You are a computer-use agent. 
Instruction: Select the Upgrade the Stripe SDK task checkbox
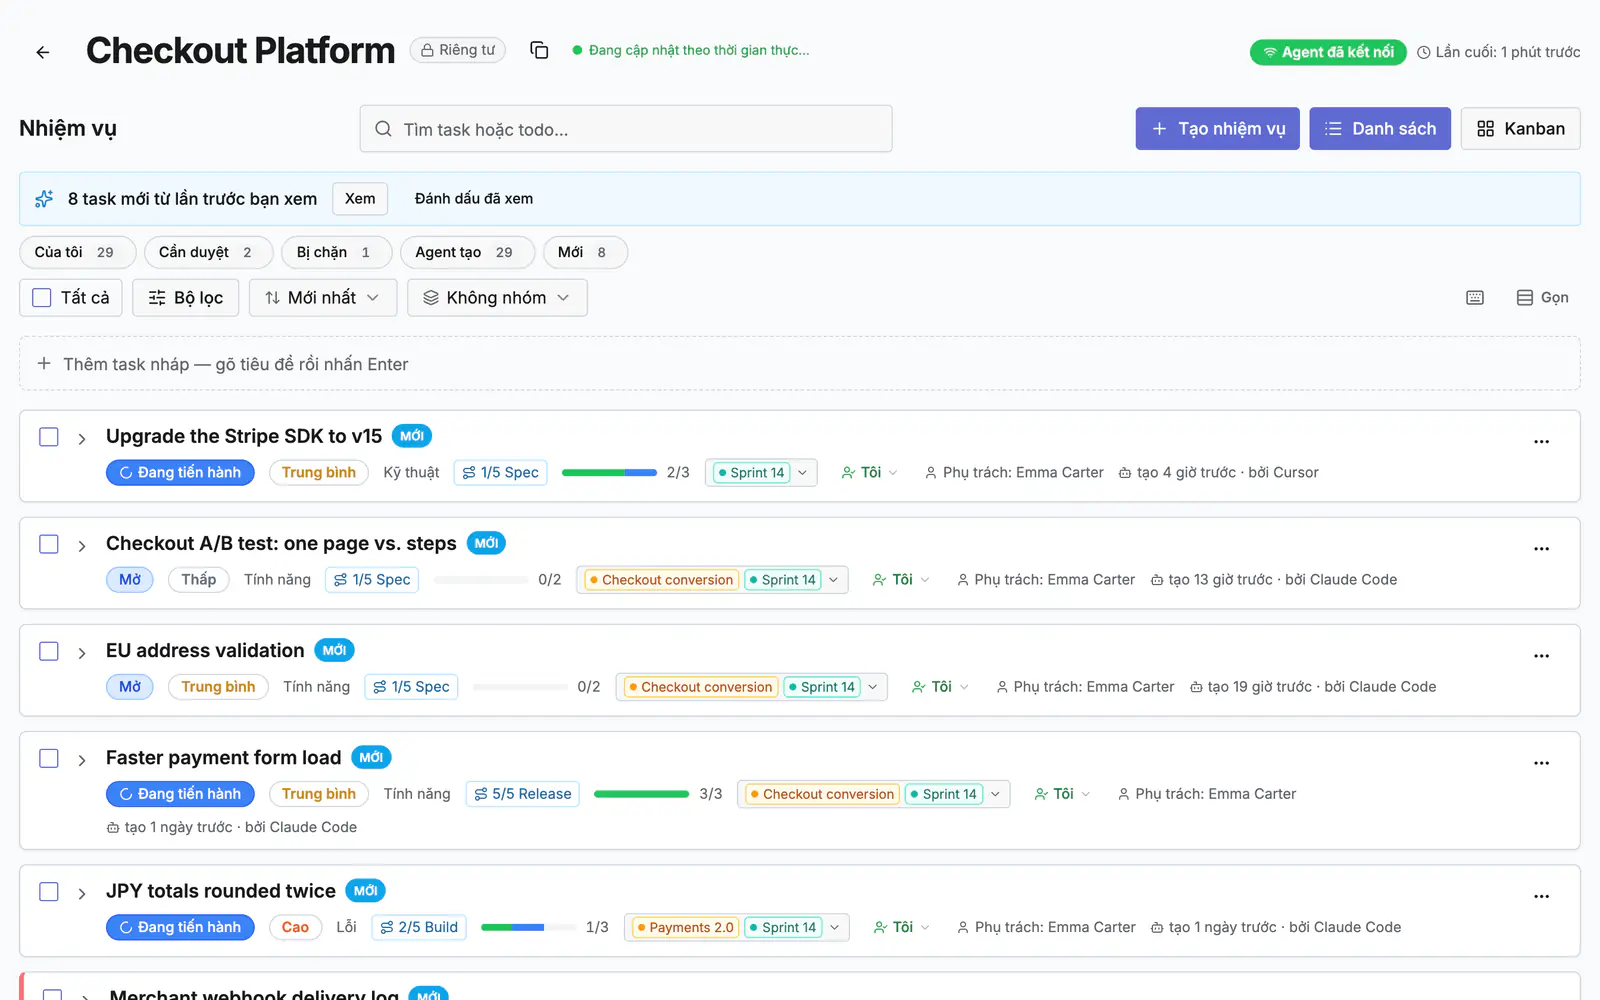49,437
